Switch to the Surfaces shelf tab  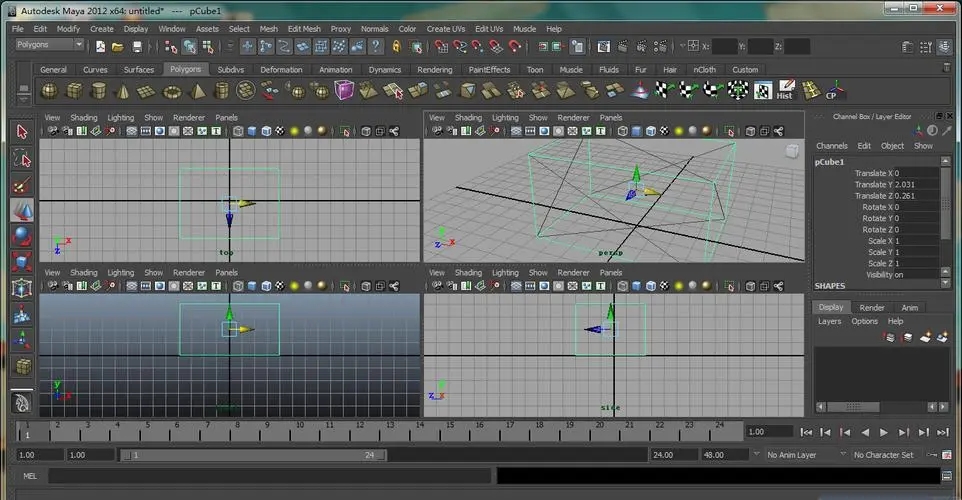(139, 69)
